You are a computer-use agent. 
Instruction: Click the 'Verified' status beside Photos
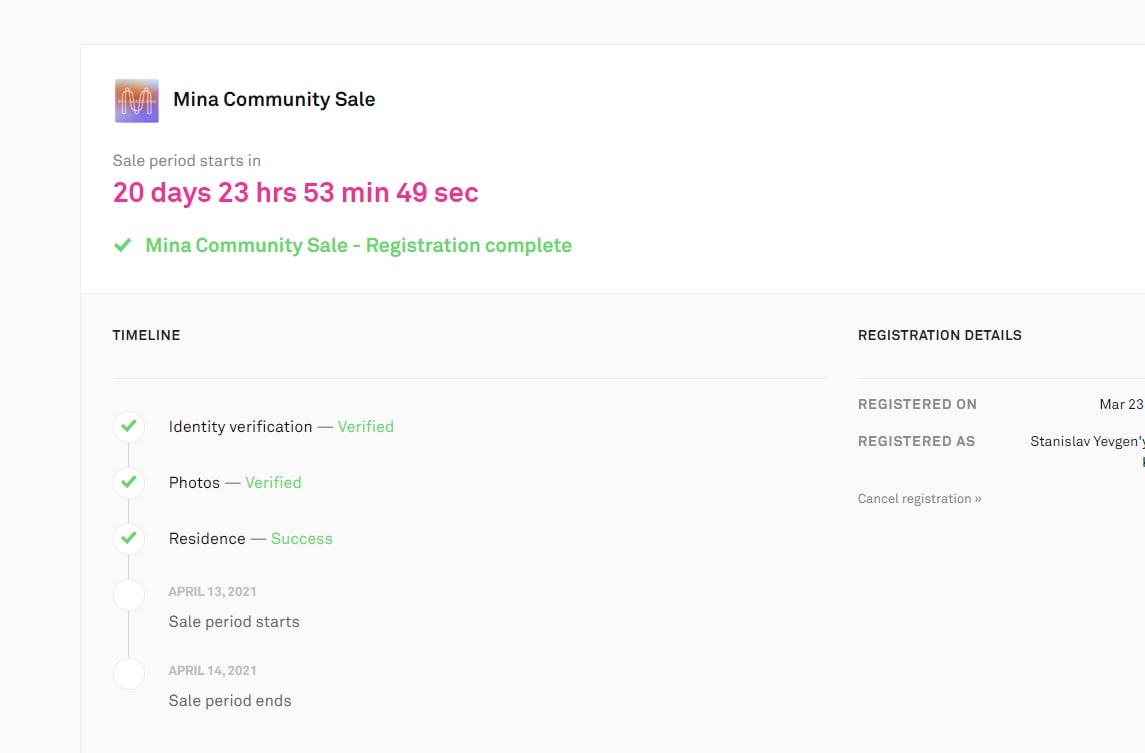[x=273, y=483]
